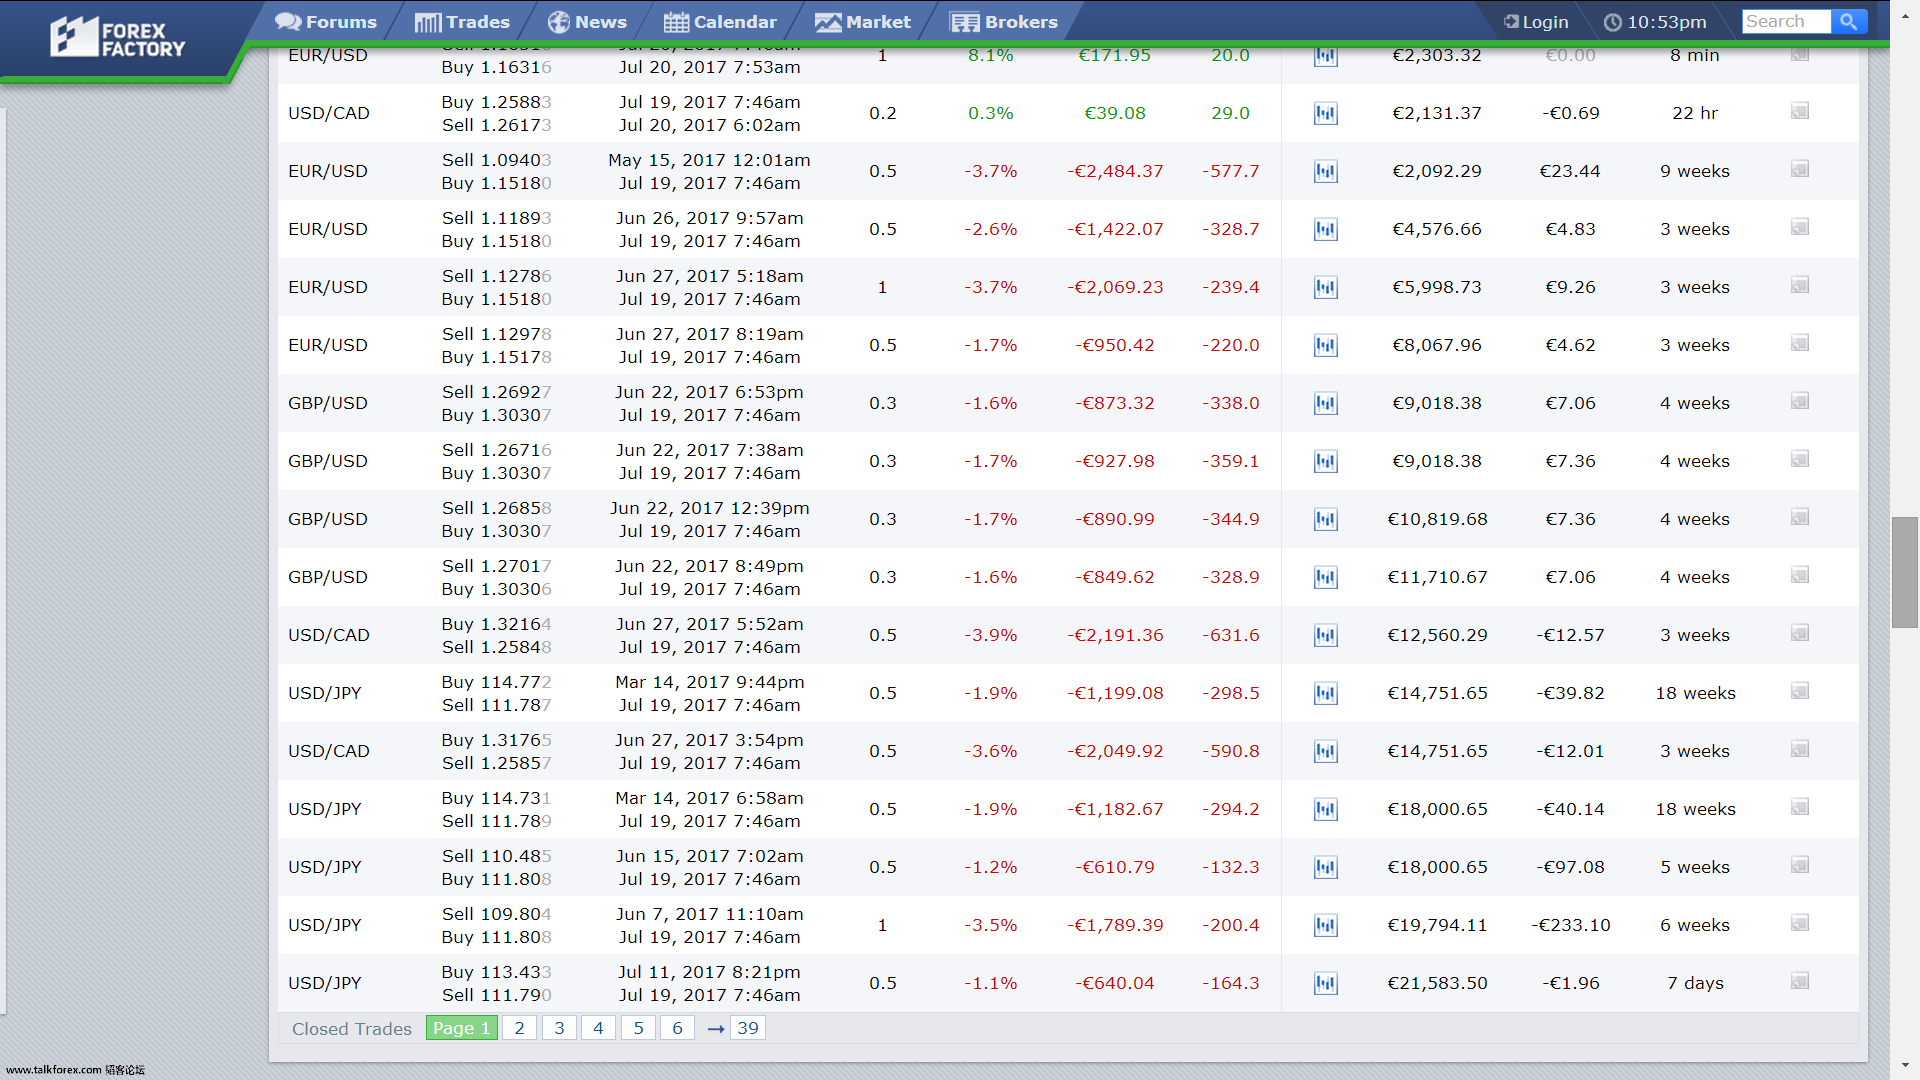
Task: Click the -631.6 pips value
Action: click(x=1231, y=635)
